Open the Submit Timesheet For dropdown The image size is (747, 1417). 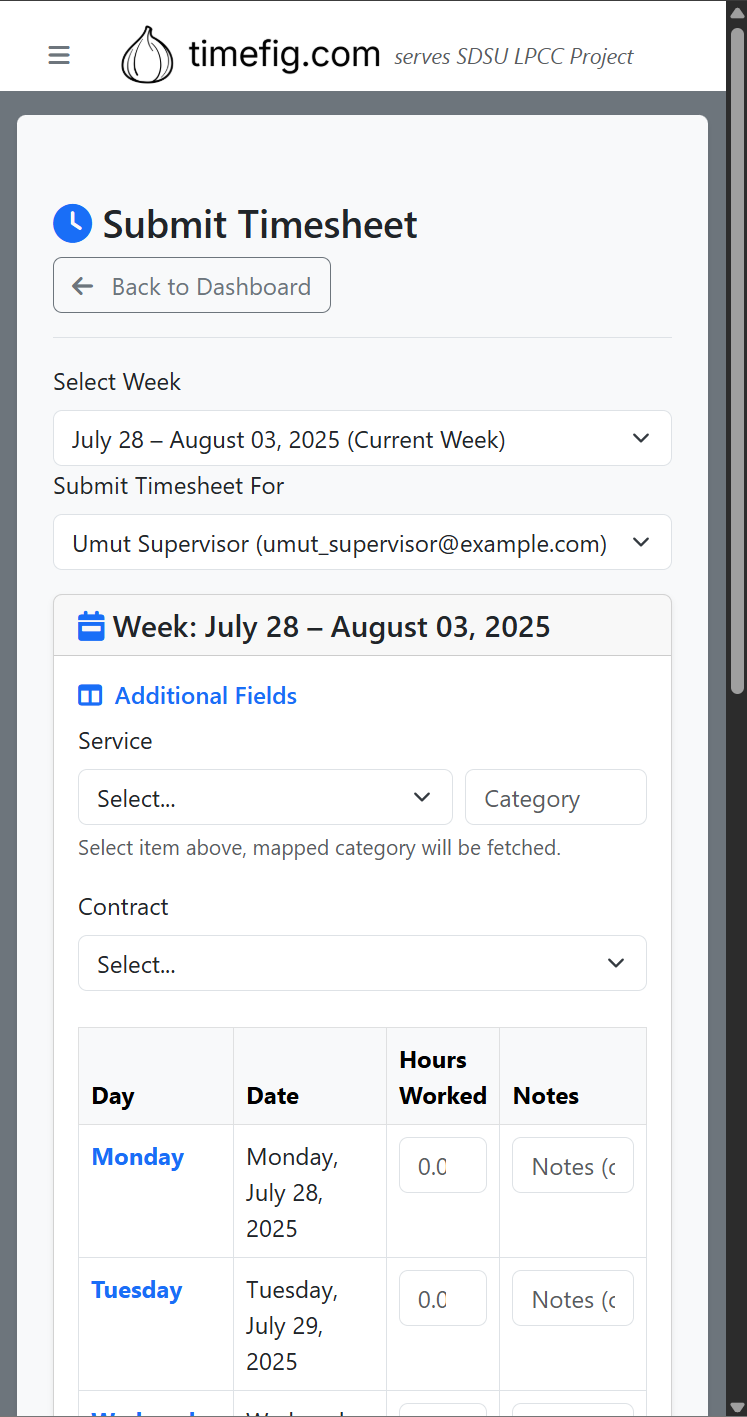362,542
